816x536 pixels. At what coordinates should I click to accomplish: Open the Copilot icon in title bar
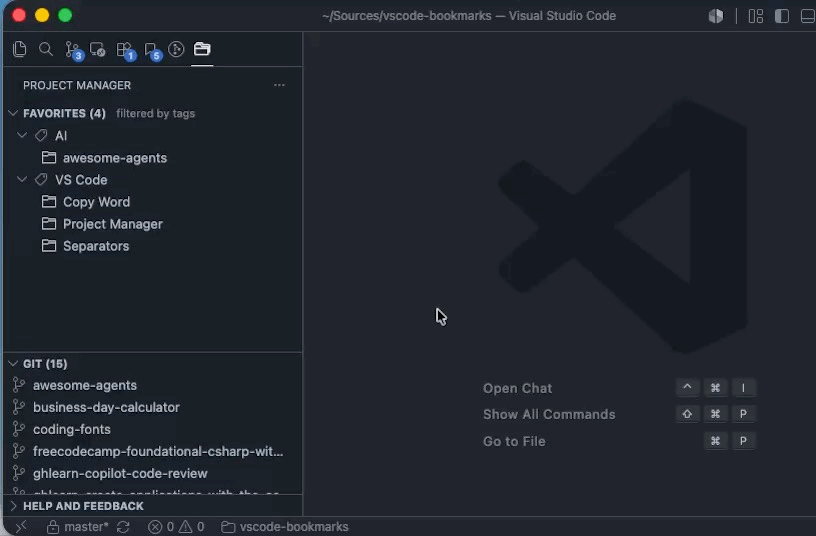[x=716, y=16]
